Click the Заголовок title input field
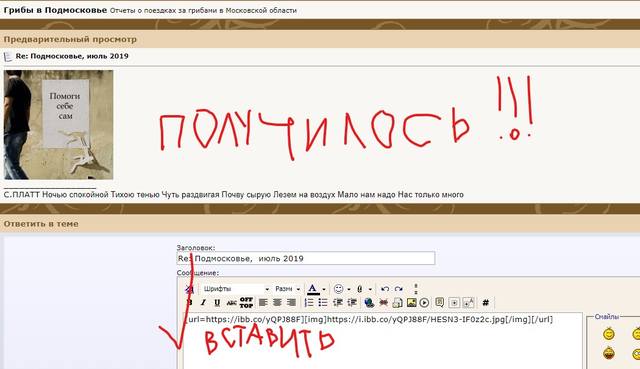The width and height of the screenshot is (640, 369). pos(306,258)
